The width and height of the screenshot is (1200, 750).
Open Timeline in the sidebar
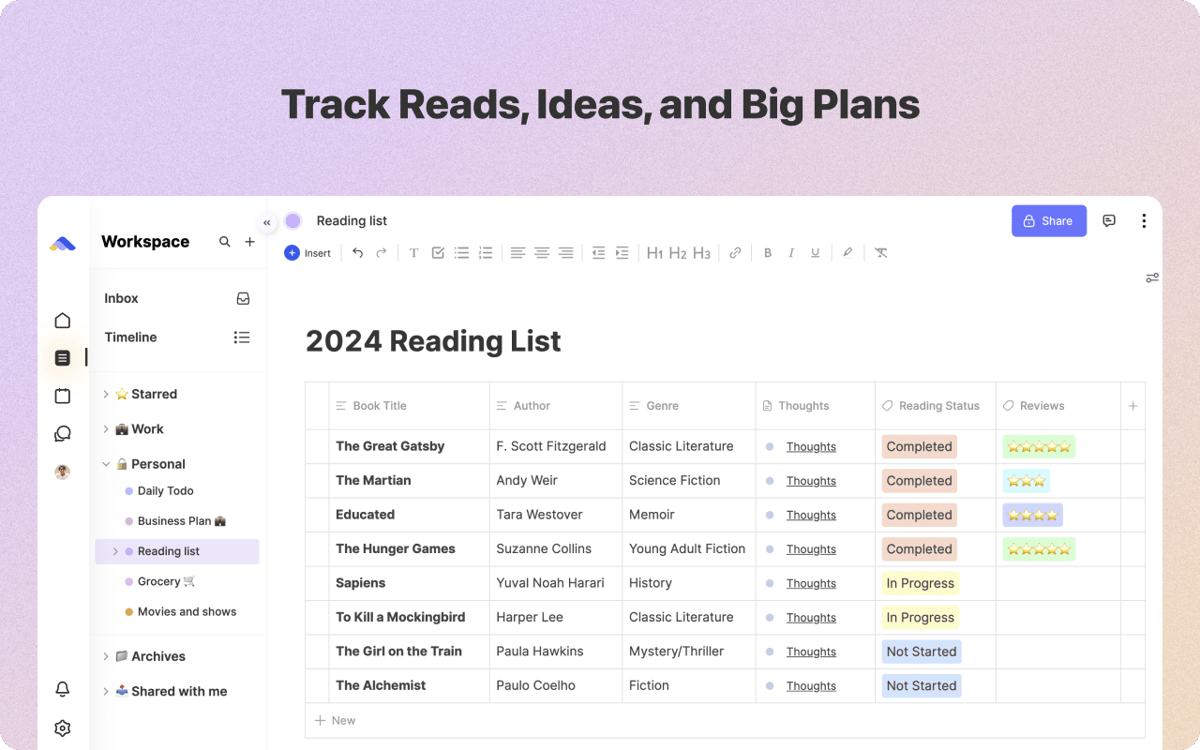pyautogui.click(x=131, y=337)
